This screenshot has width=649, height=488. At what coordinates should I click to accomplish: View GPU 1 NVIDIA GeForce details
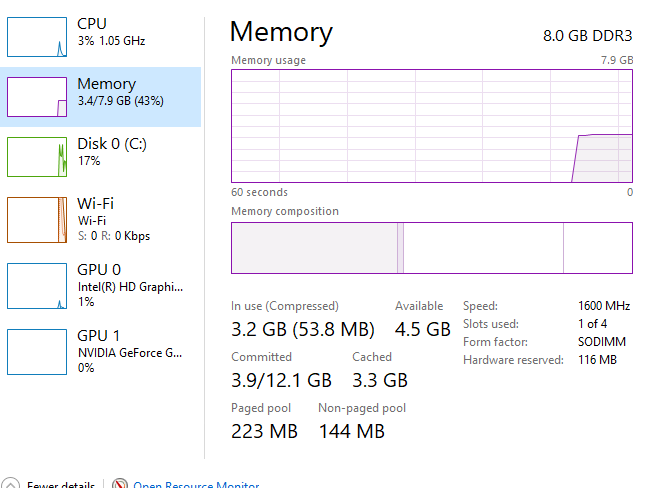coord(101,352)
